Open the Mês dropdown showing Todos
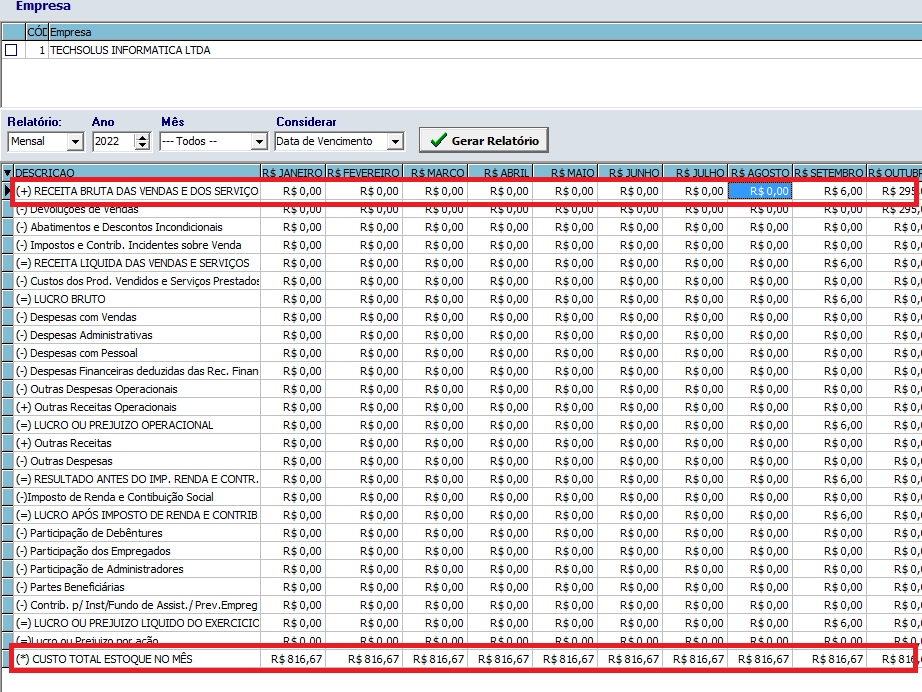Image resolution: width=922 pixels, height=692 pixels. click(x=259, y=142)
